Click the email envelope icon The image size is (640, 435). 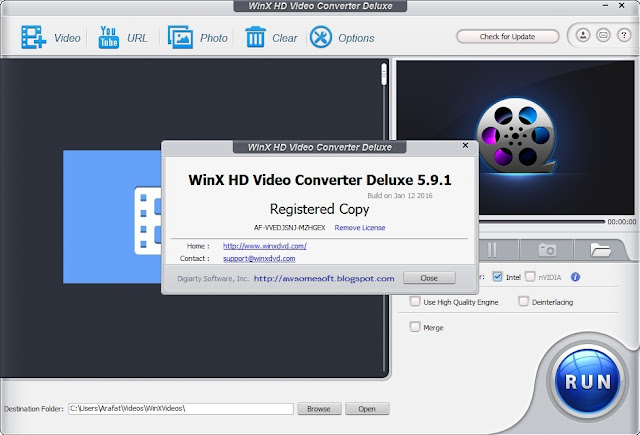point(603,35)
